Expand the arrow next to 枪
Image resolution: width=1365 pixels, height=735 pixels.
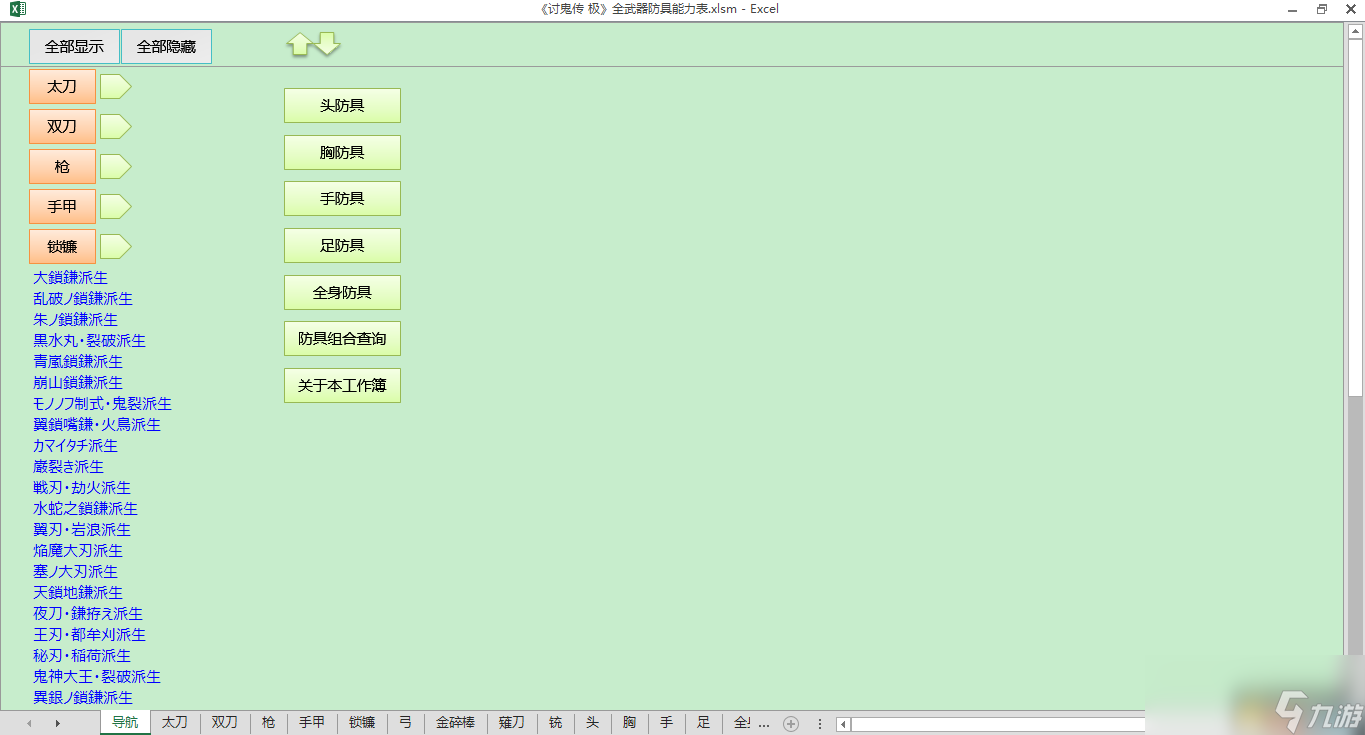tap(116, 167)
